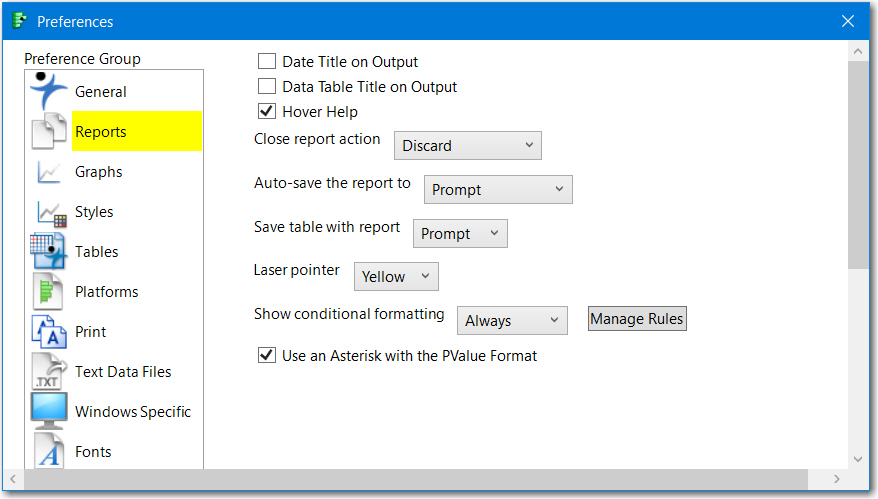Select the Windows Specific preference group

pyautogui.click(x=132, y=412)
